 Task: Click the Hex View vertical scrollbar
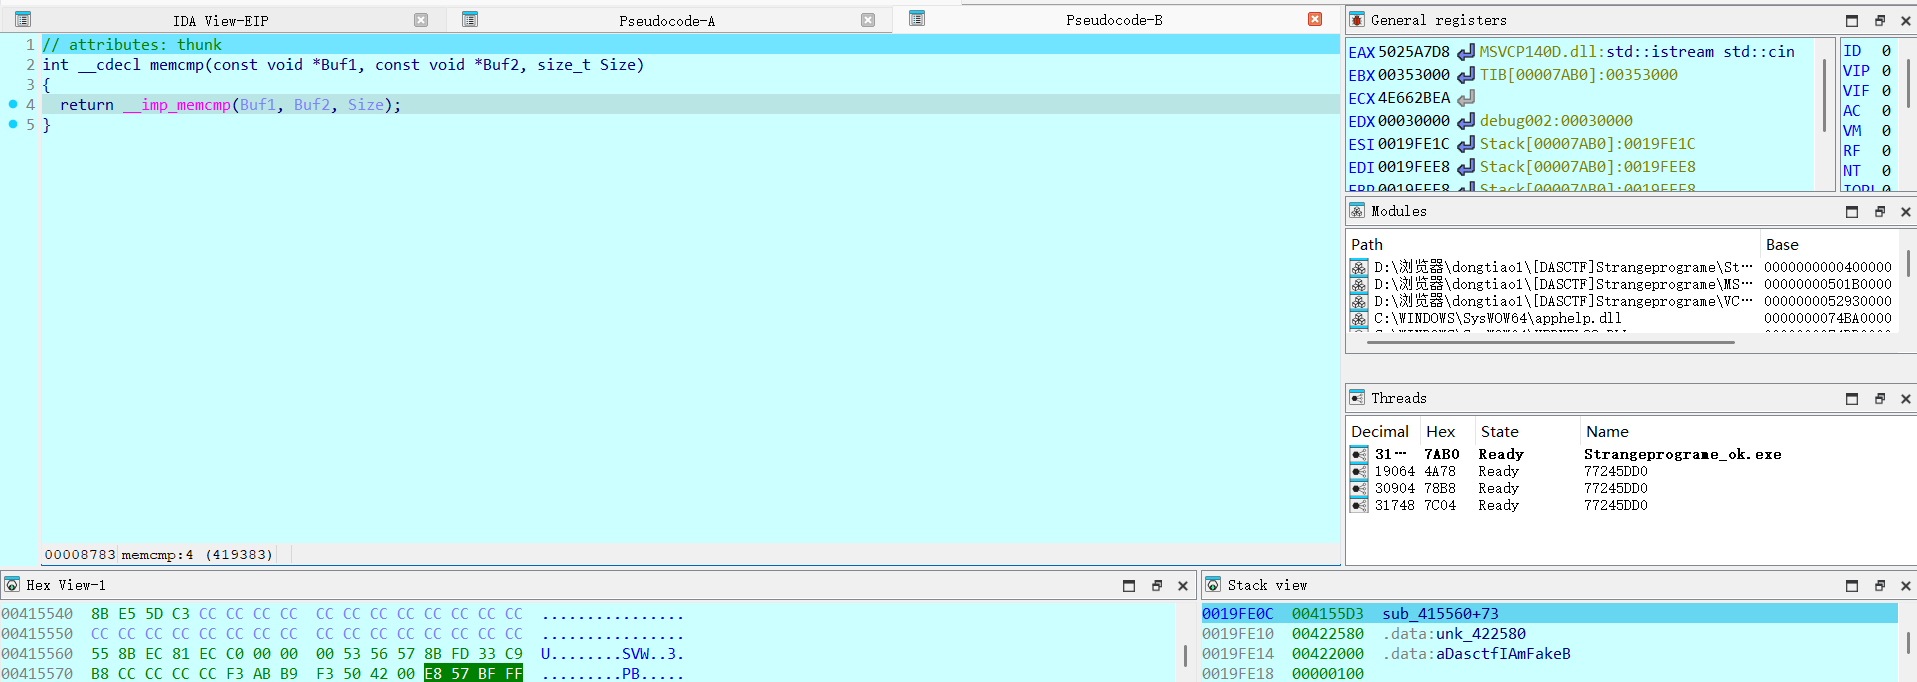[1185, 656]
